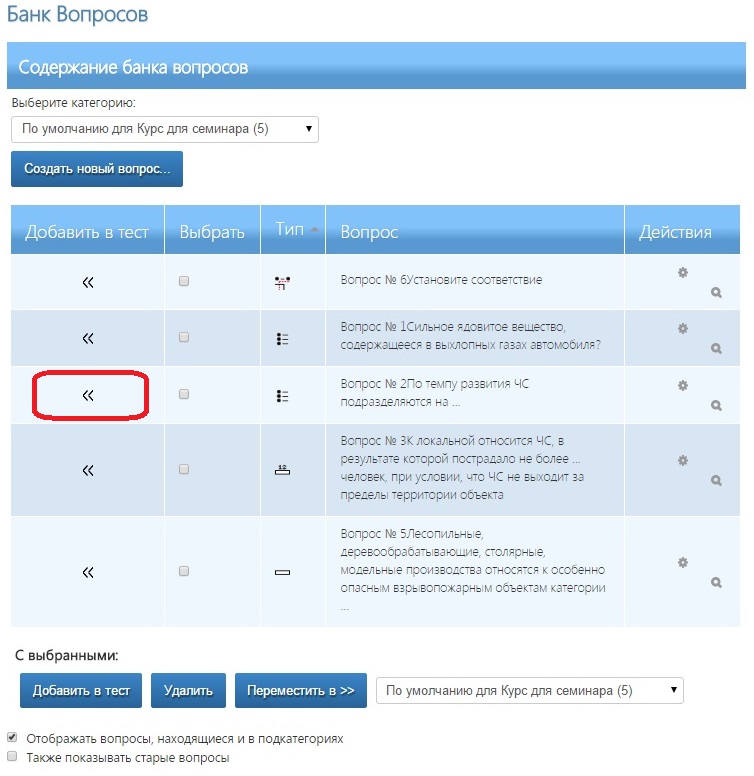The height and width of the screenshot is (776, 754).
Task: Sort table by the Тип column header
Action: pyautogui.click(x=289, y=229)
